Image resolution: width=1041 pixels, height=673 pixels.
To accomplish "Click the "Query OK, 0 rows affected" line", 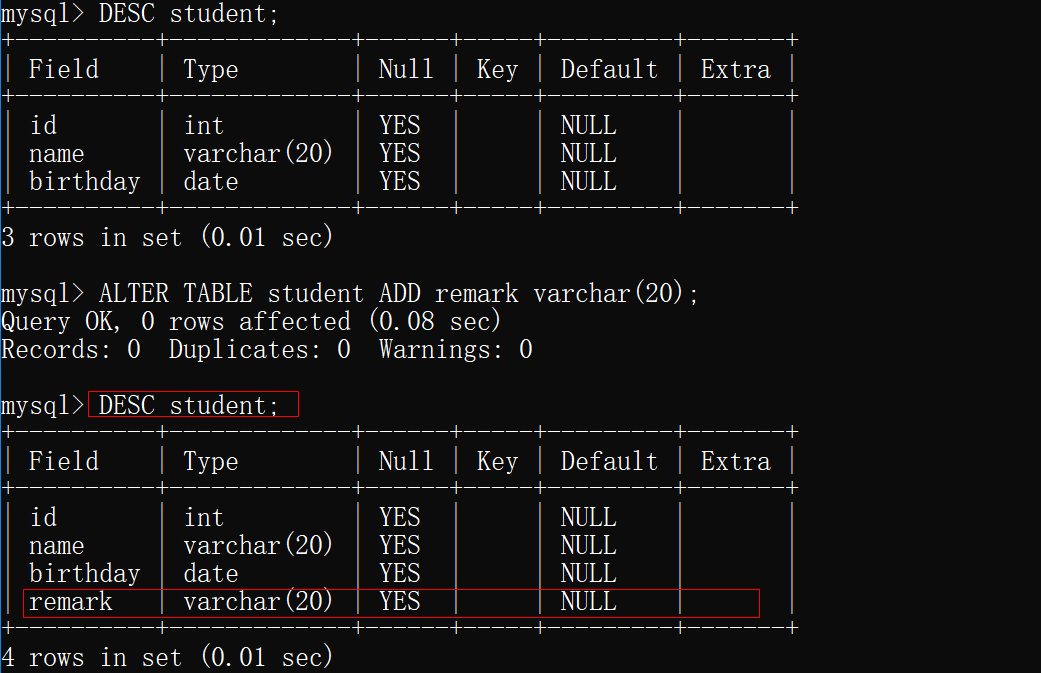I will (x=250, y=321).
